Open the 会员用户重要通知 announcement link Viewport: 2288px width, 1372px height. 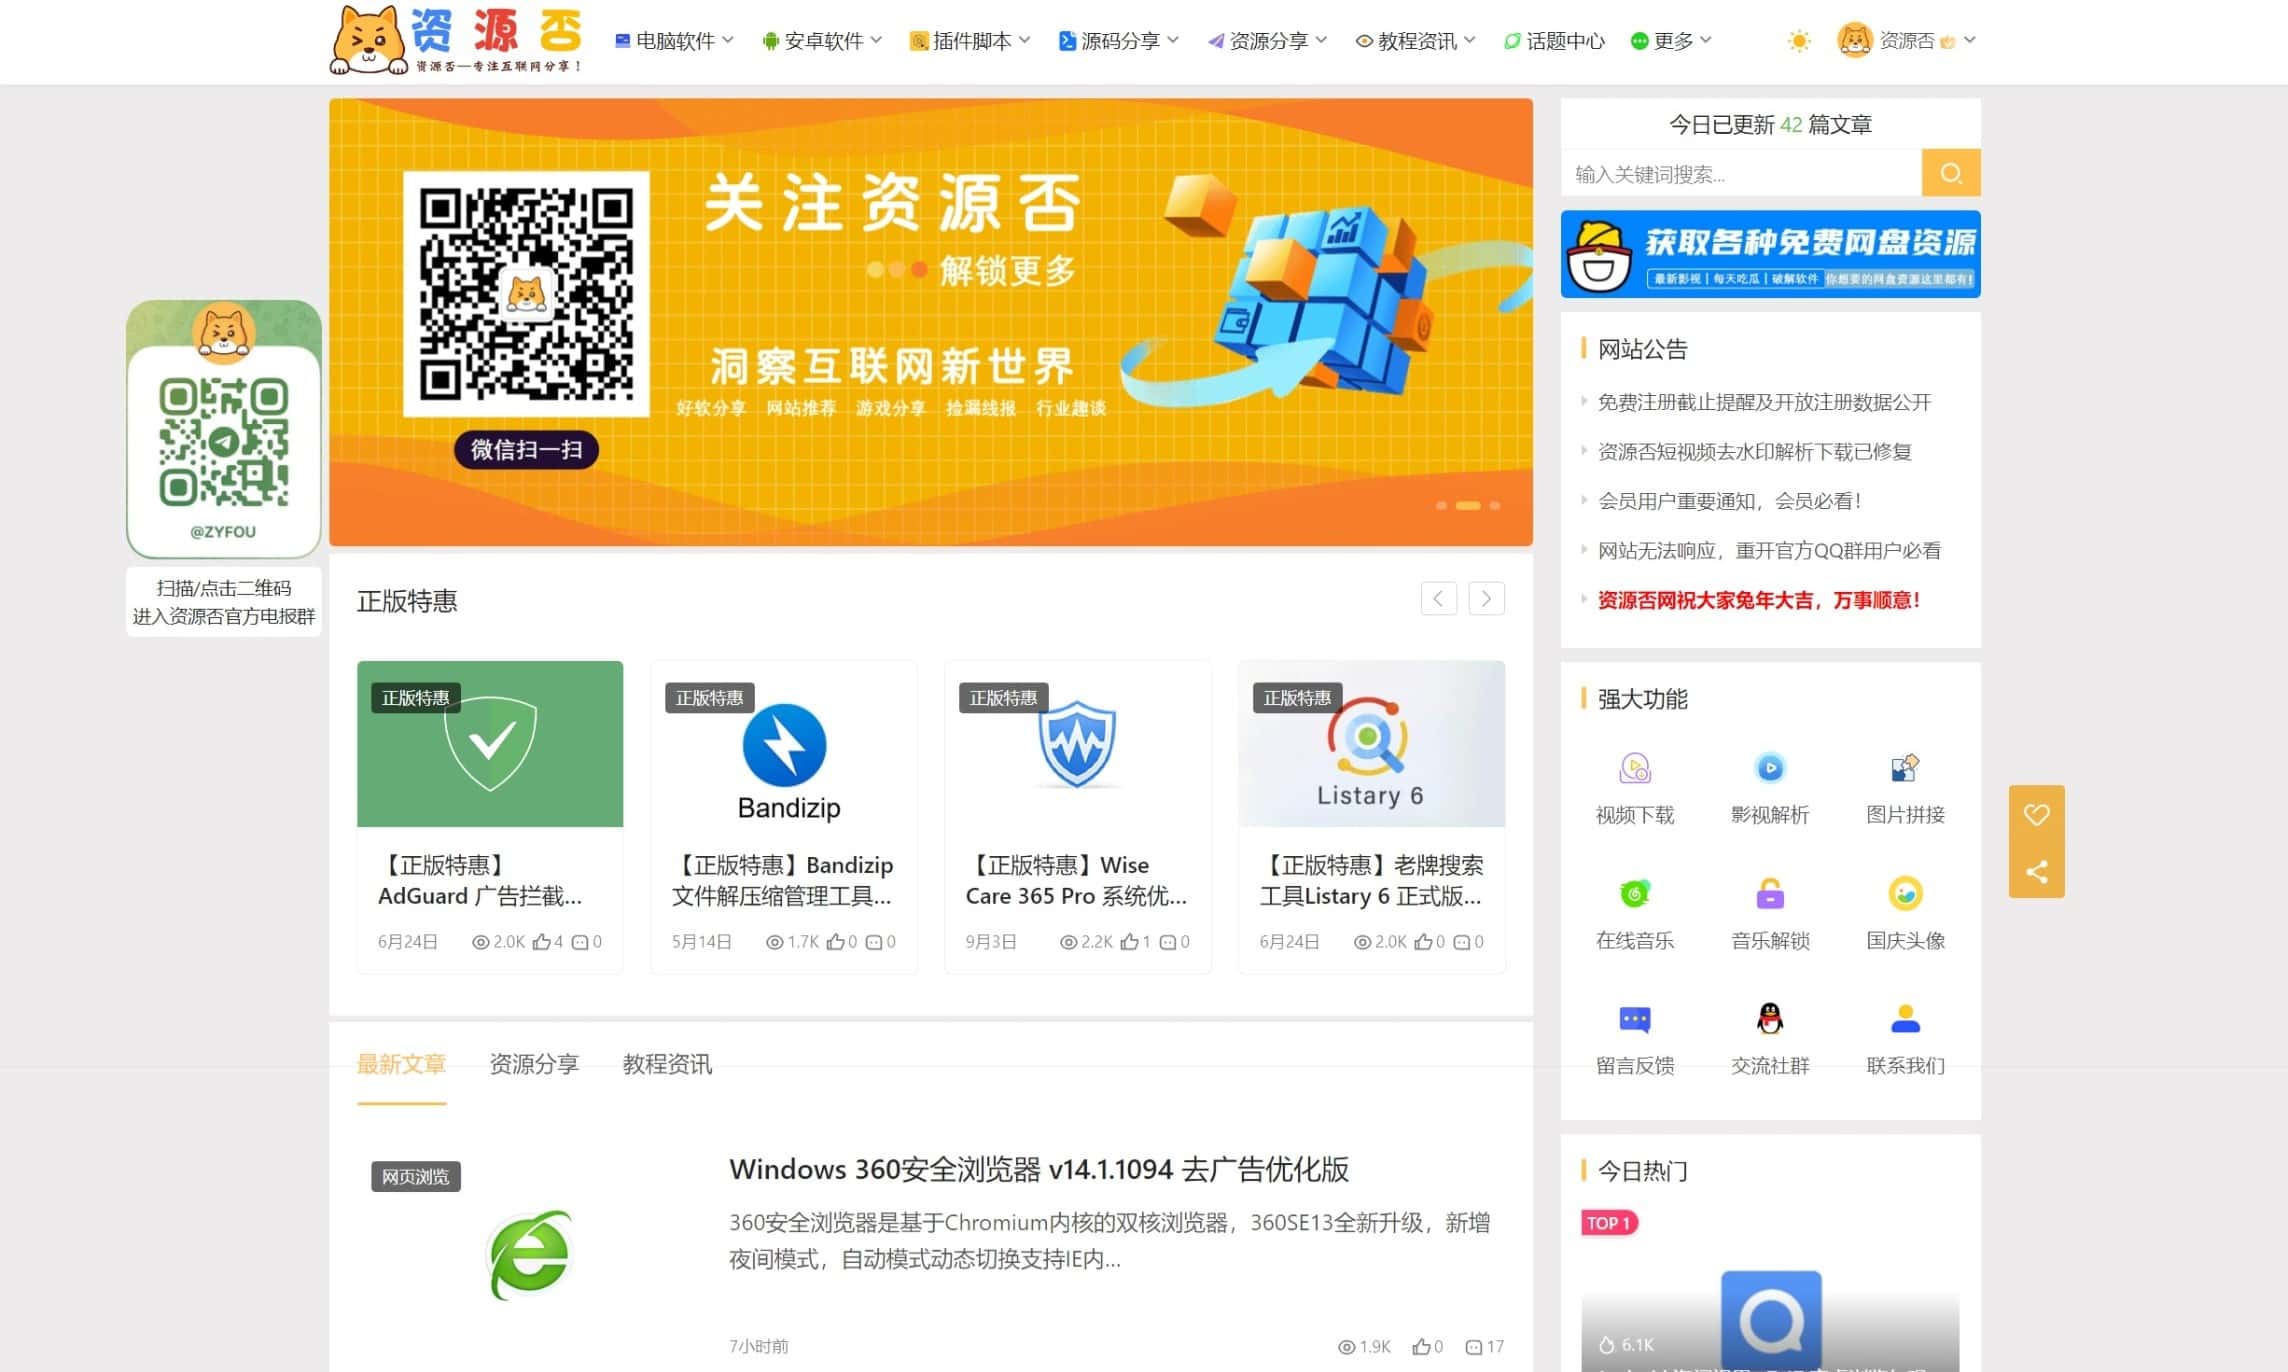[1729, 501]
